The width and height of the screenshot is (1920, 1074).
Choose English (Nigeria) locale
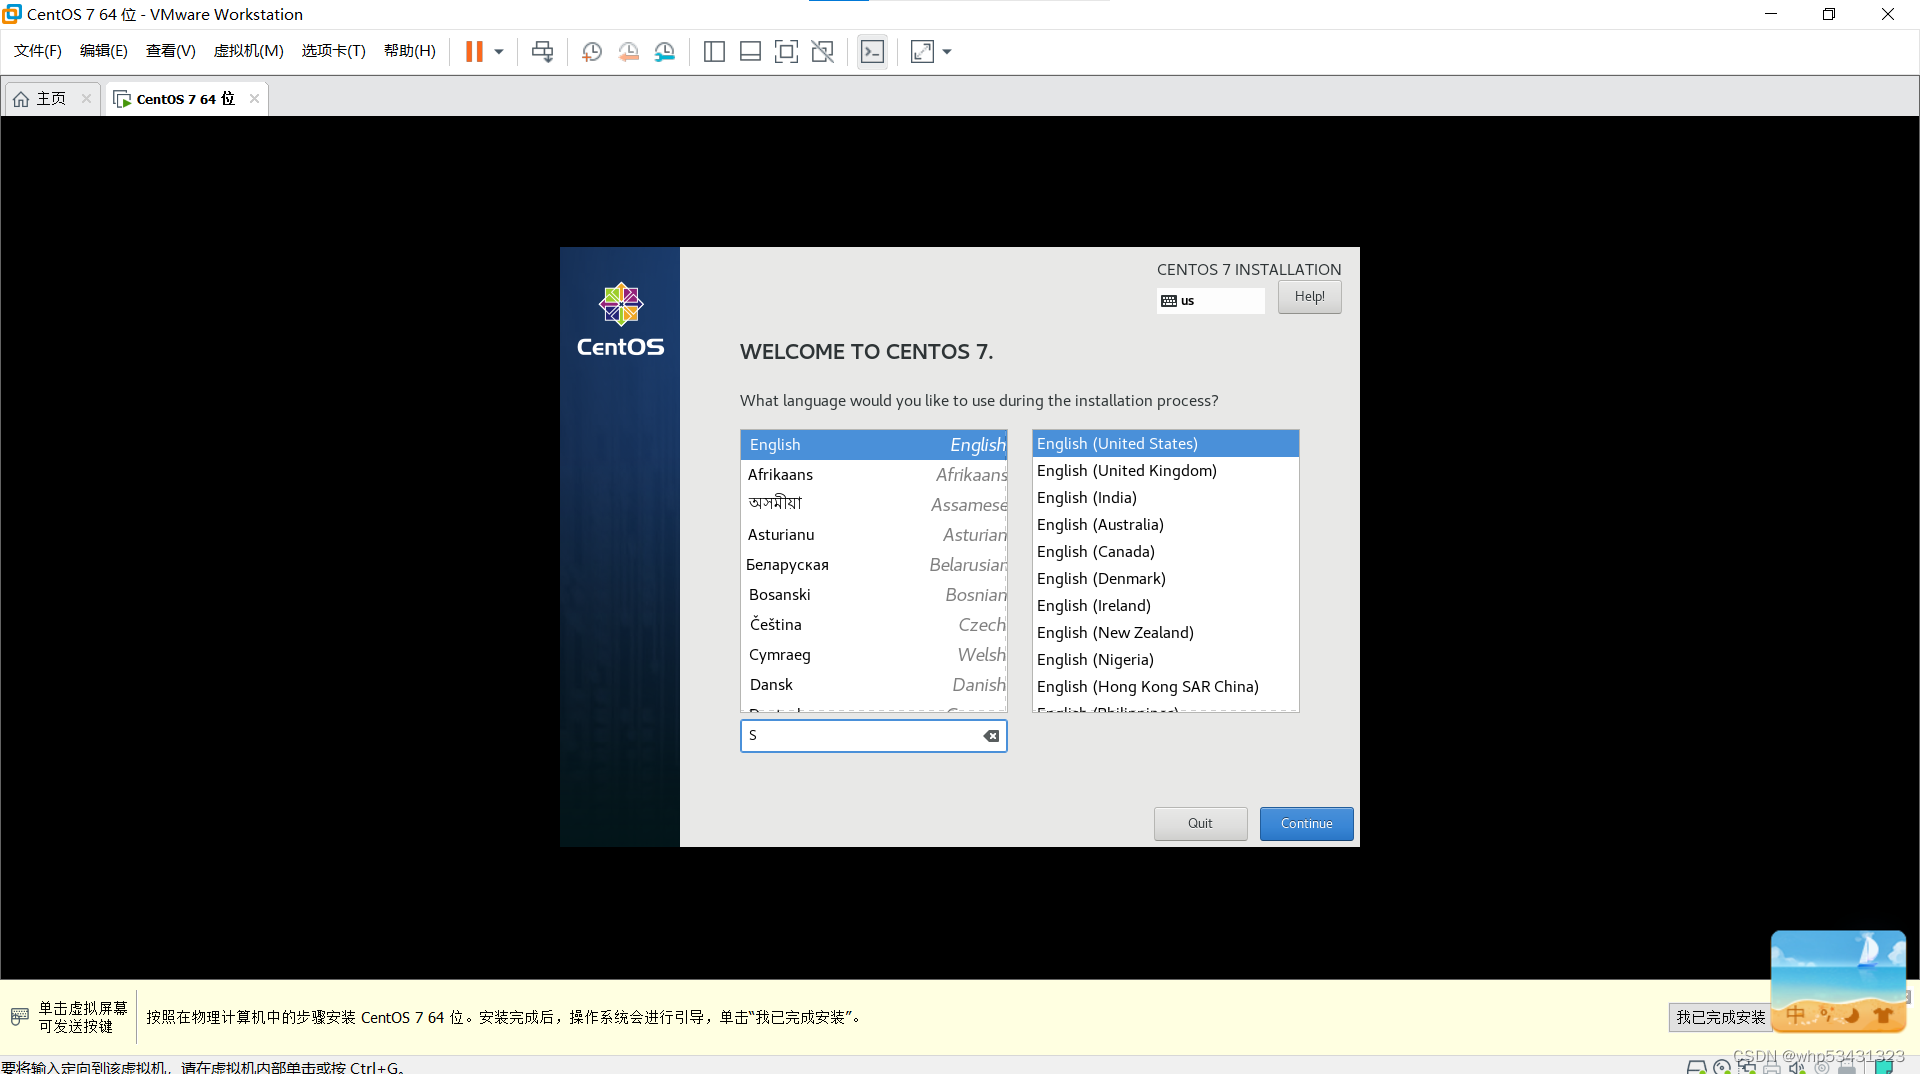pos(1166,660)
